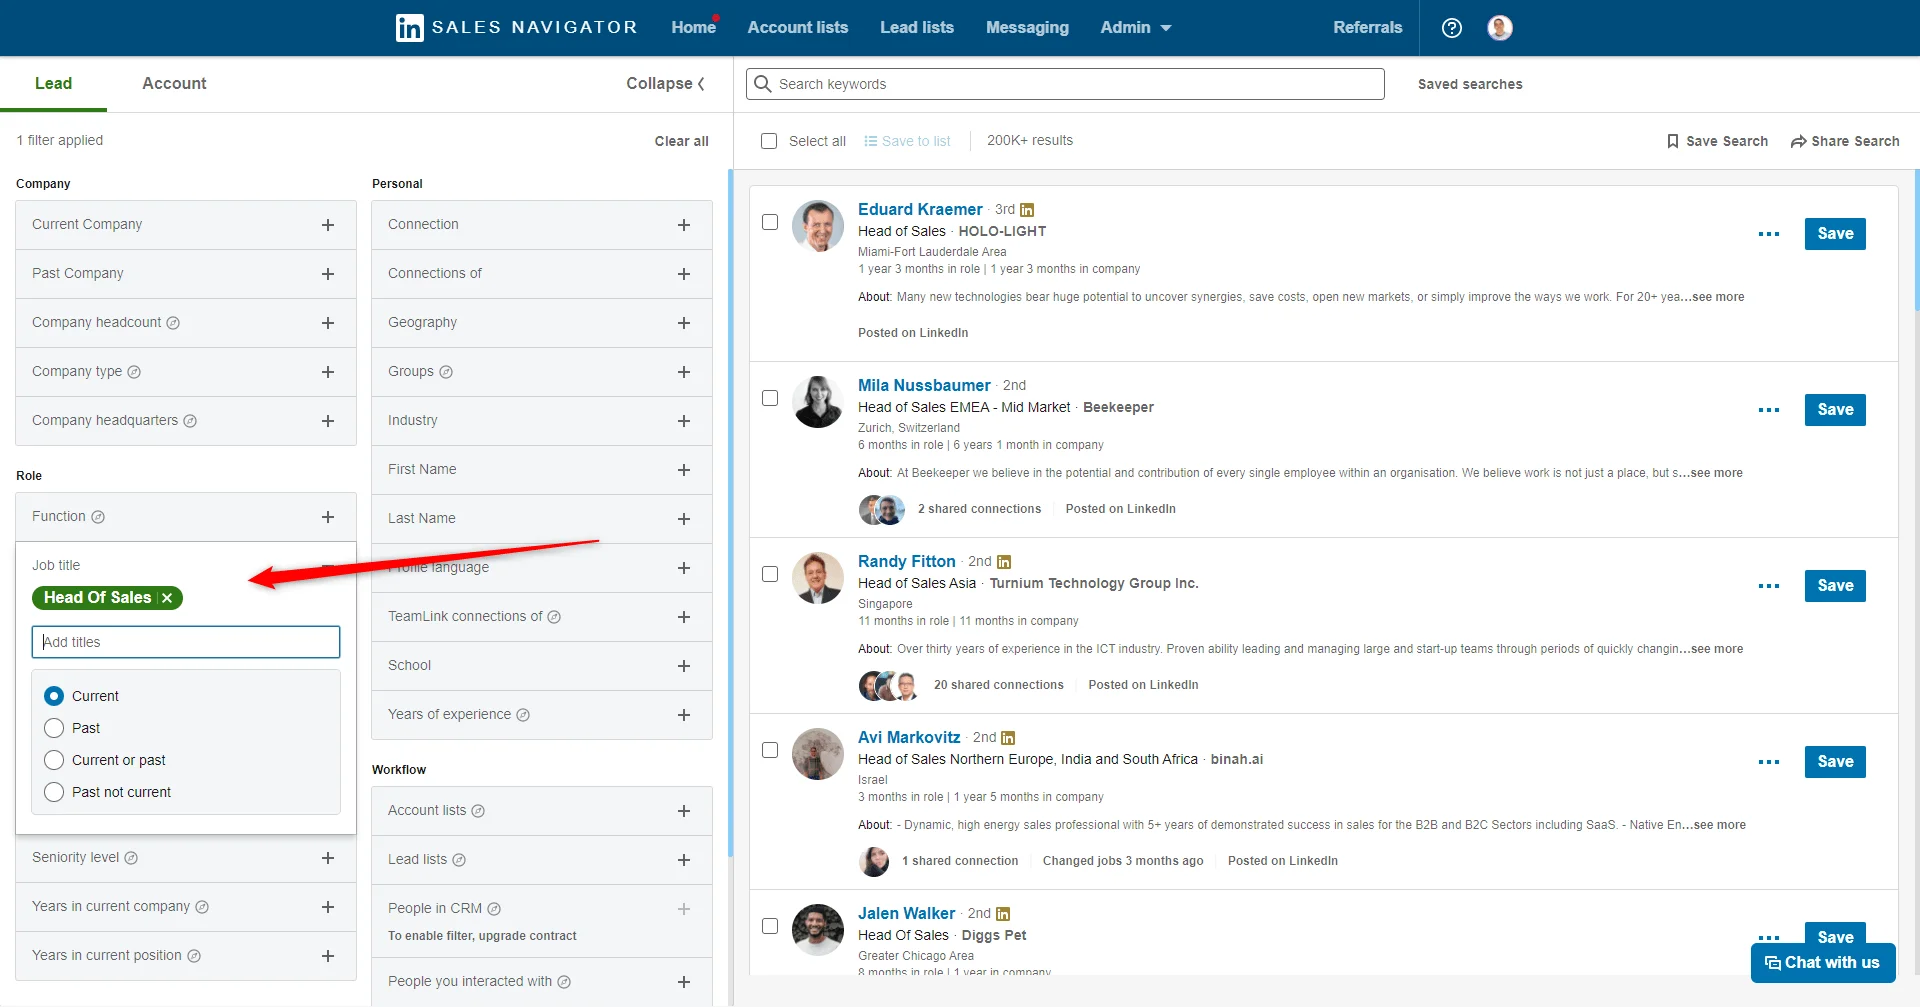Open more options for Avi Markovitz
Image resolution: width=1920 pixels, height=1007 pixels.
point(1769,762)
